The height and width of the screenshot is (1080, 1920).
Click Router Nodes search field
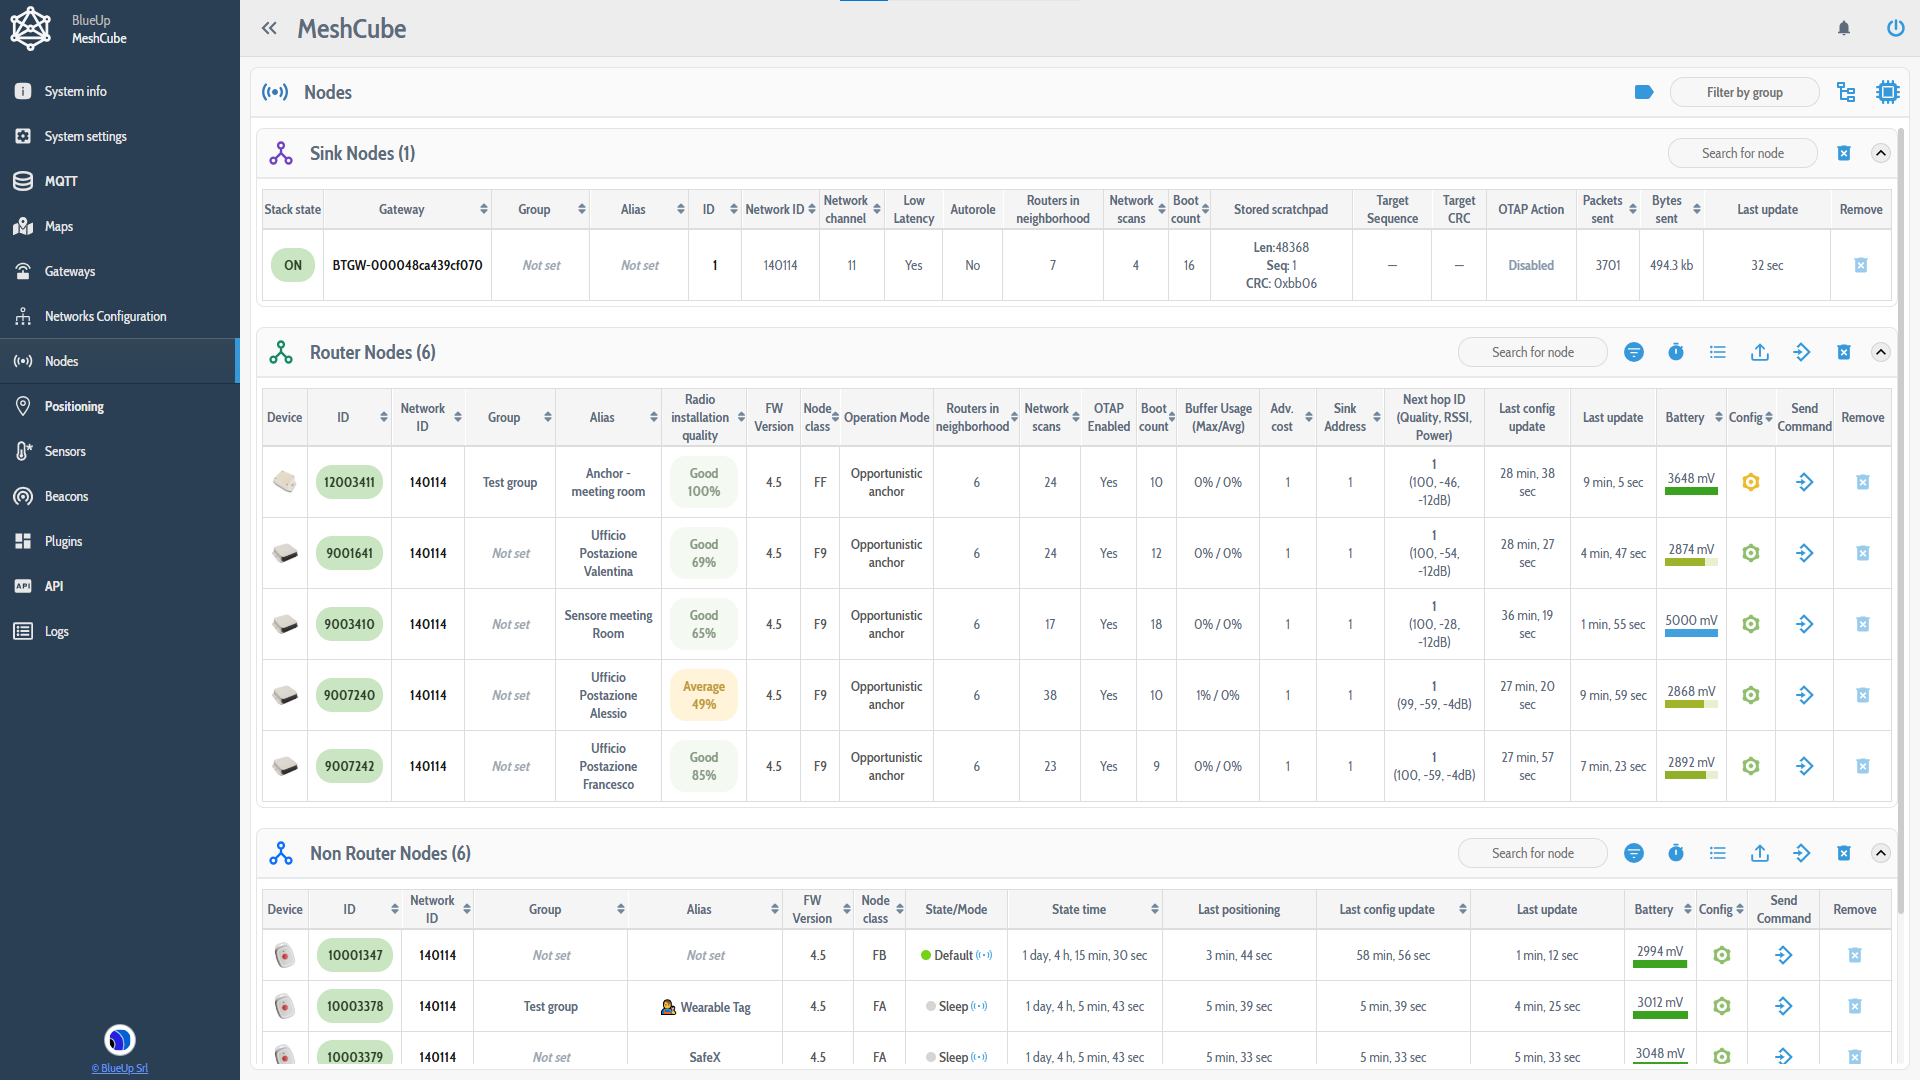coord(1532,352)
